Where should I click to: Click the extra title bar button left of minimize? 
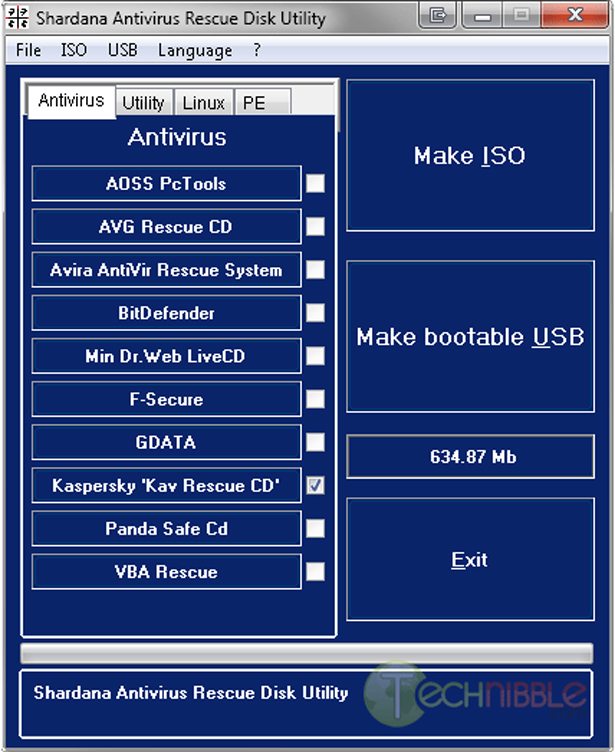[x=437, y=15]
